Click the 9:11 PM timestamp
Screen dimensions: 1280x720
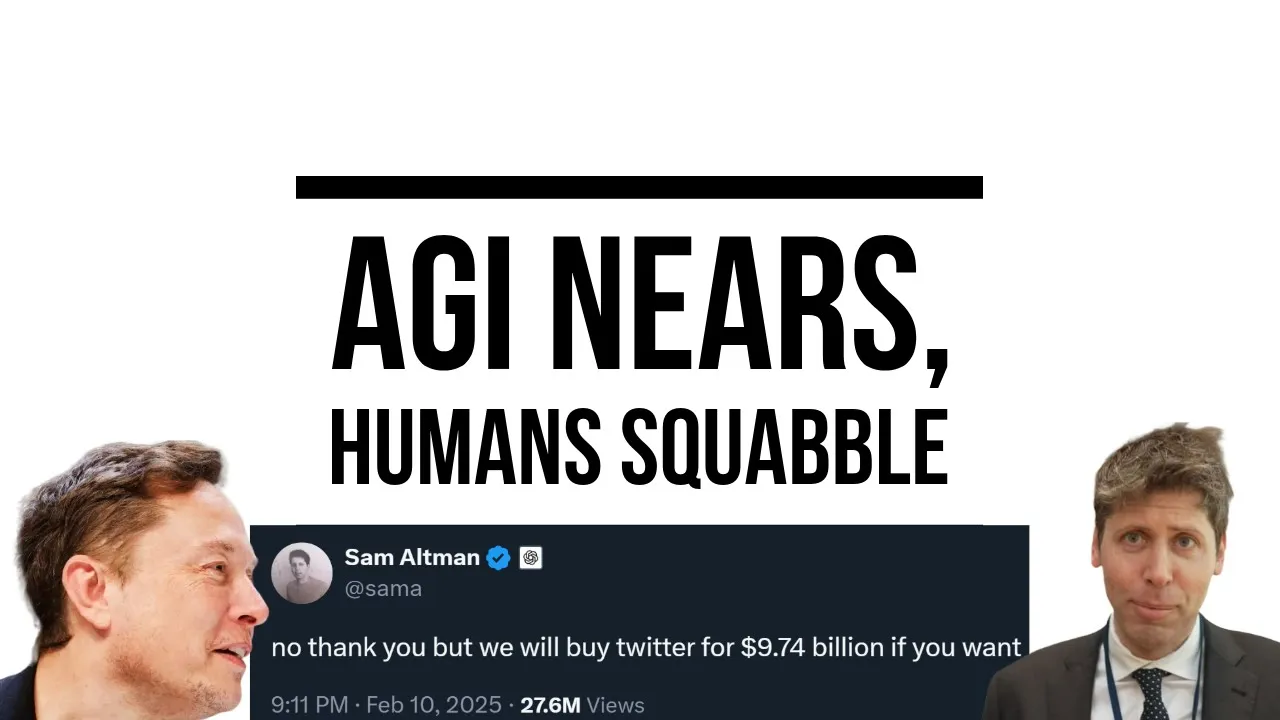click(x=309, y=705)
